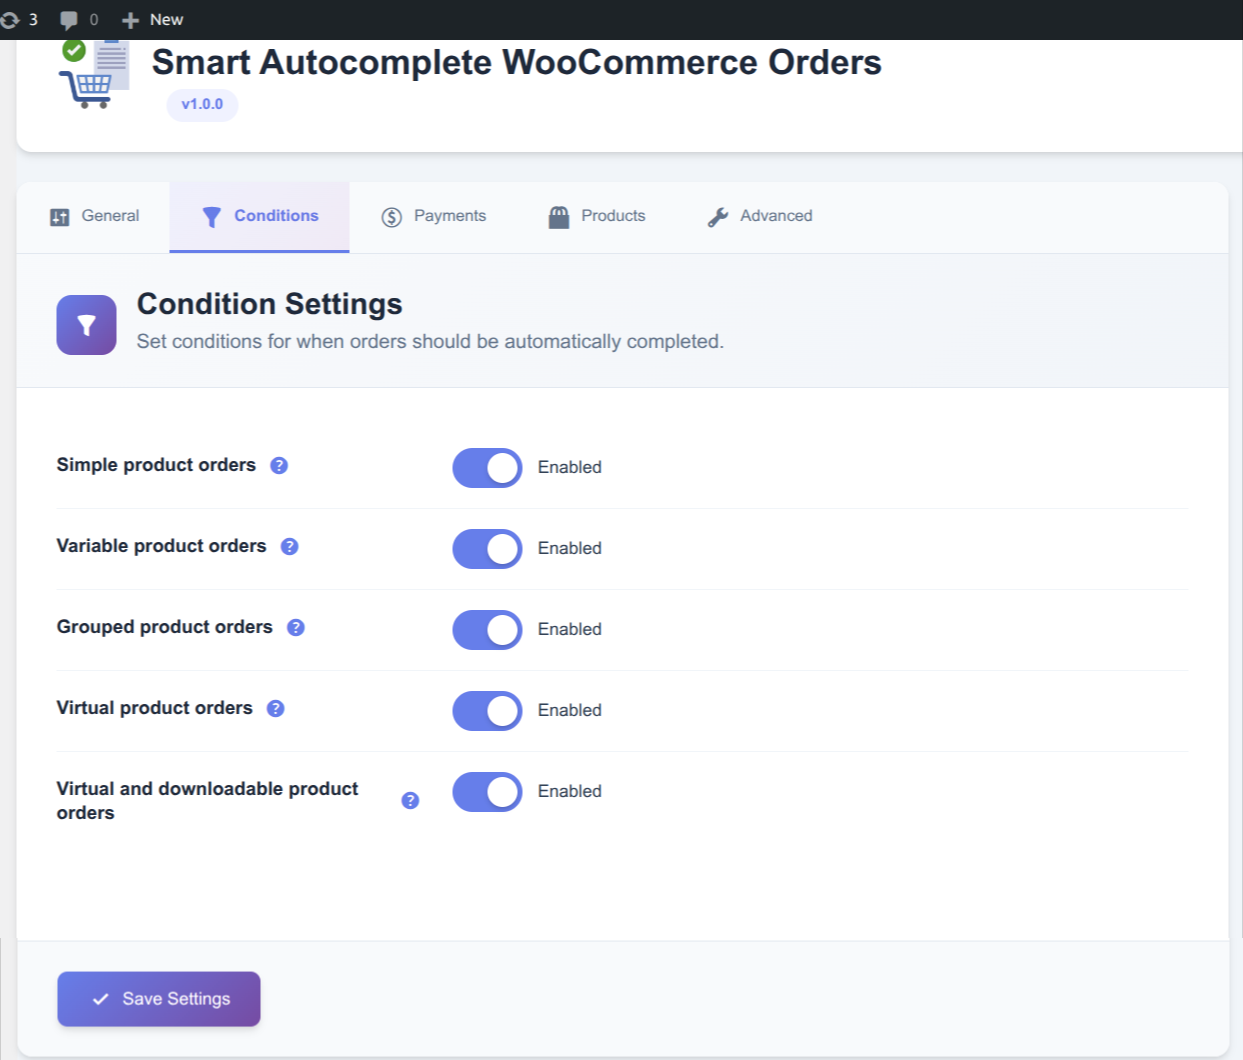The width and height of the screenshot is (1243, 1060).
Task: Turn off Variable product orders switch
Action: click(x=487, y=549)
